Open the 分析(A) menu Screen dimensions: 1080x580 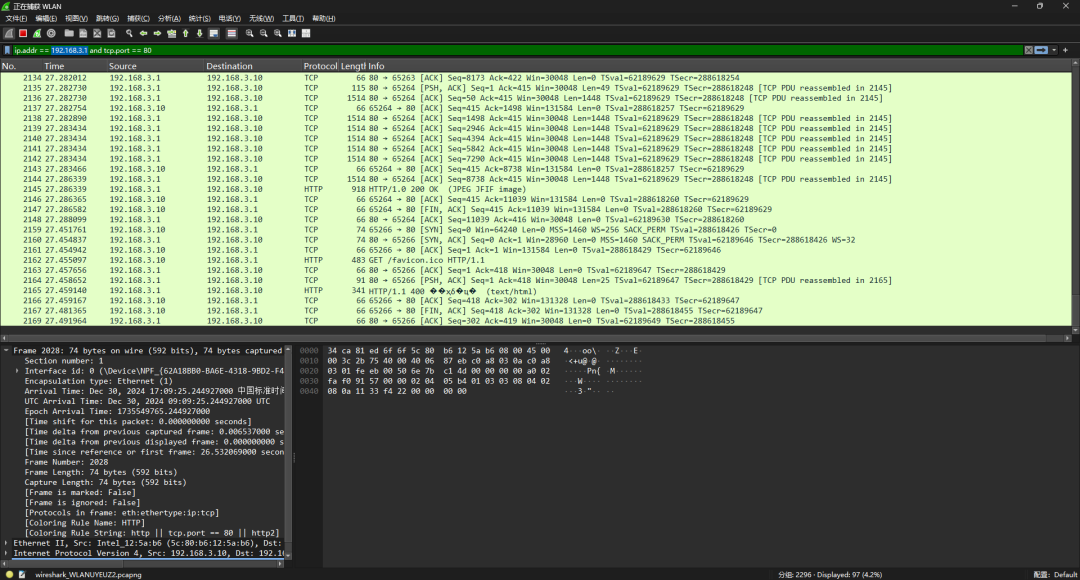(169, 19)
